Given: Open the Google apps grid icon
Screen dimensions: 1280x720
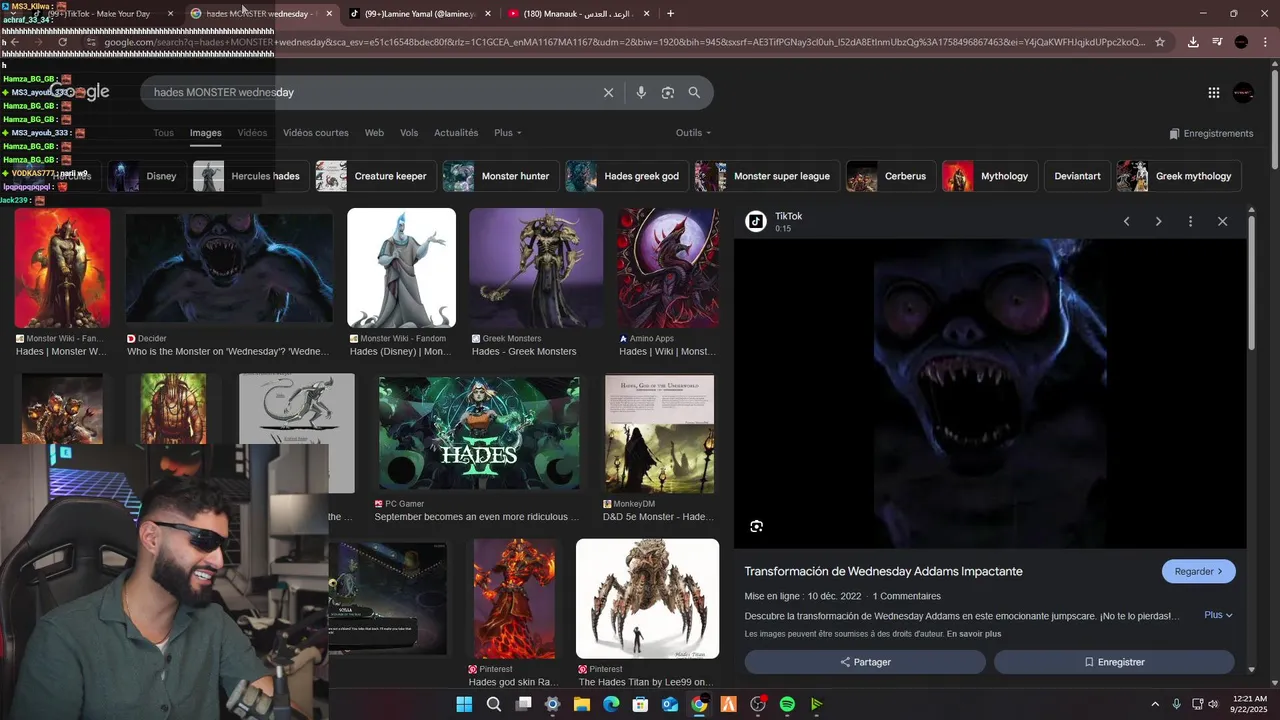Looking at the screenshot, I should pos(1213,92).
